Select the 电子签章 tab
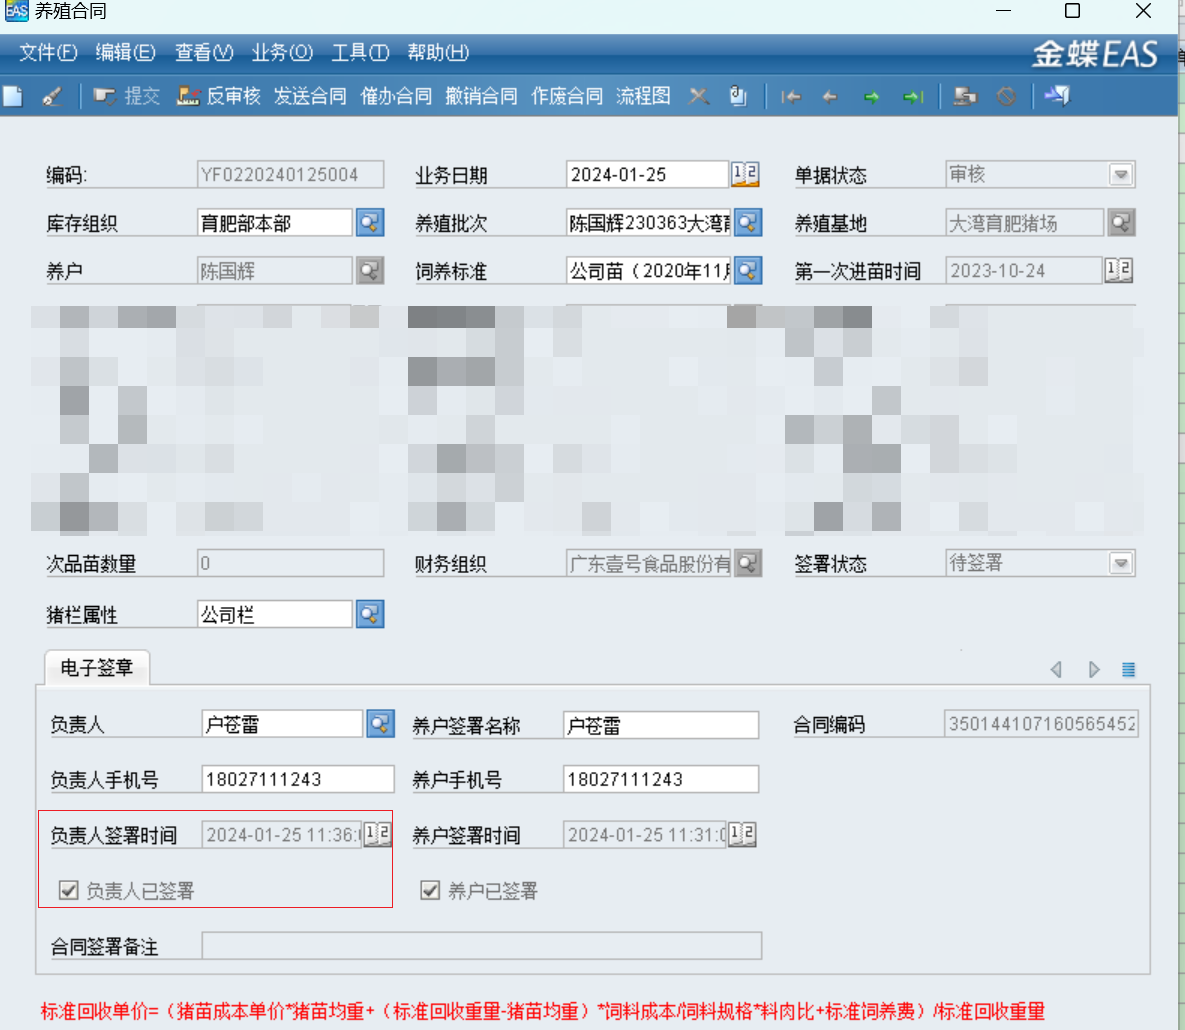Screen dimensions: 1185x1030 (97, 668)
